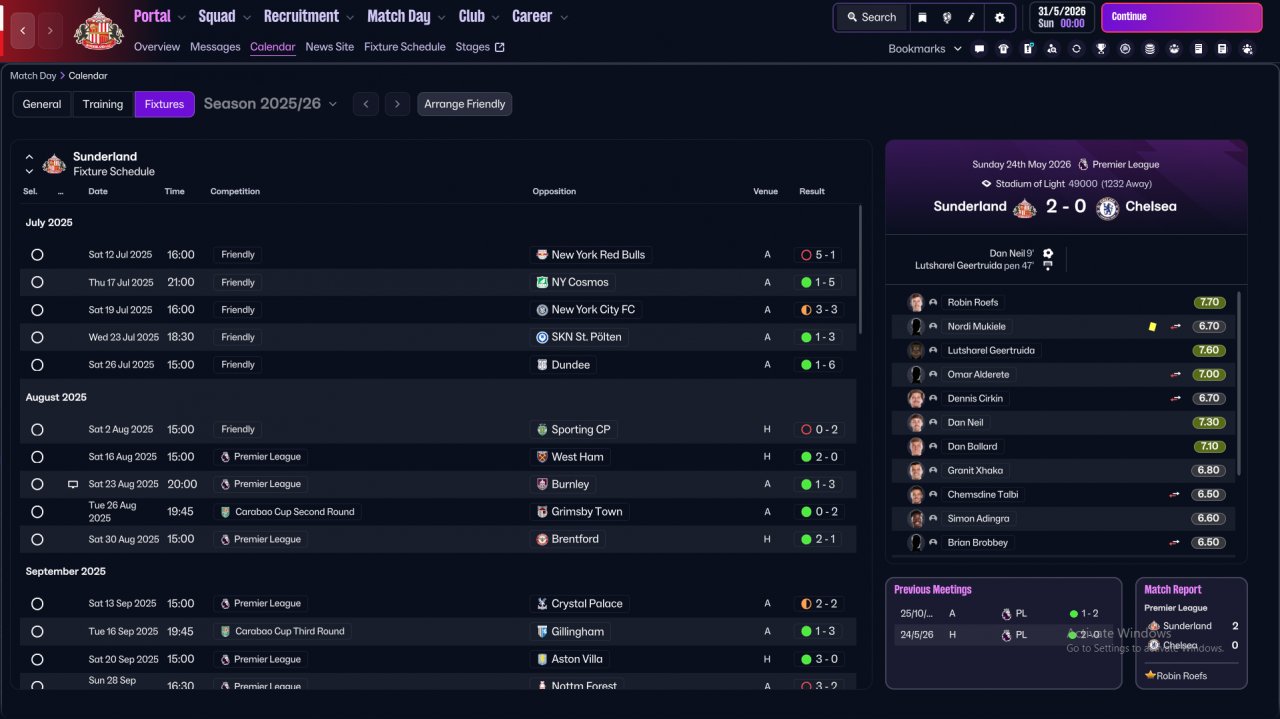Screen dimensions: 1280x719
Task: Open the external link icon next to Stages
Action: tap(500, 47)
